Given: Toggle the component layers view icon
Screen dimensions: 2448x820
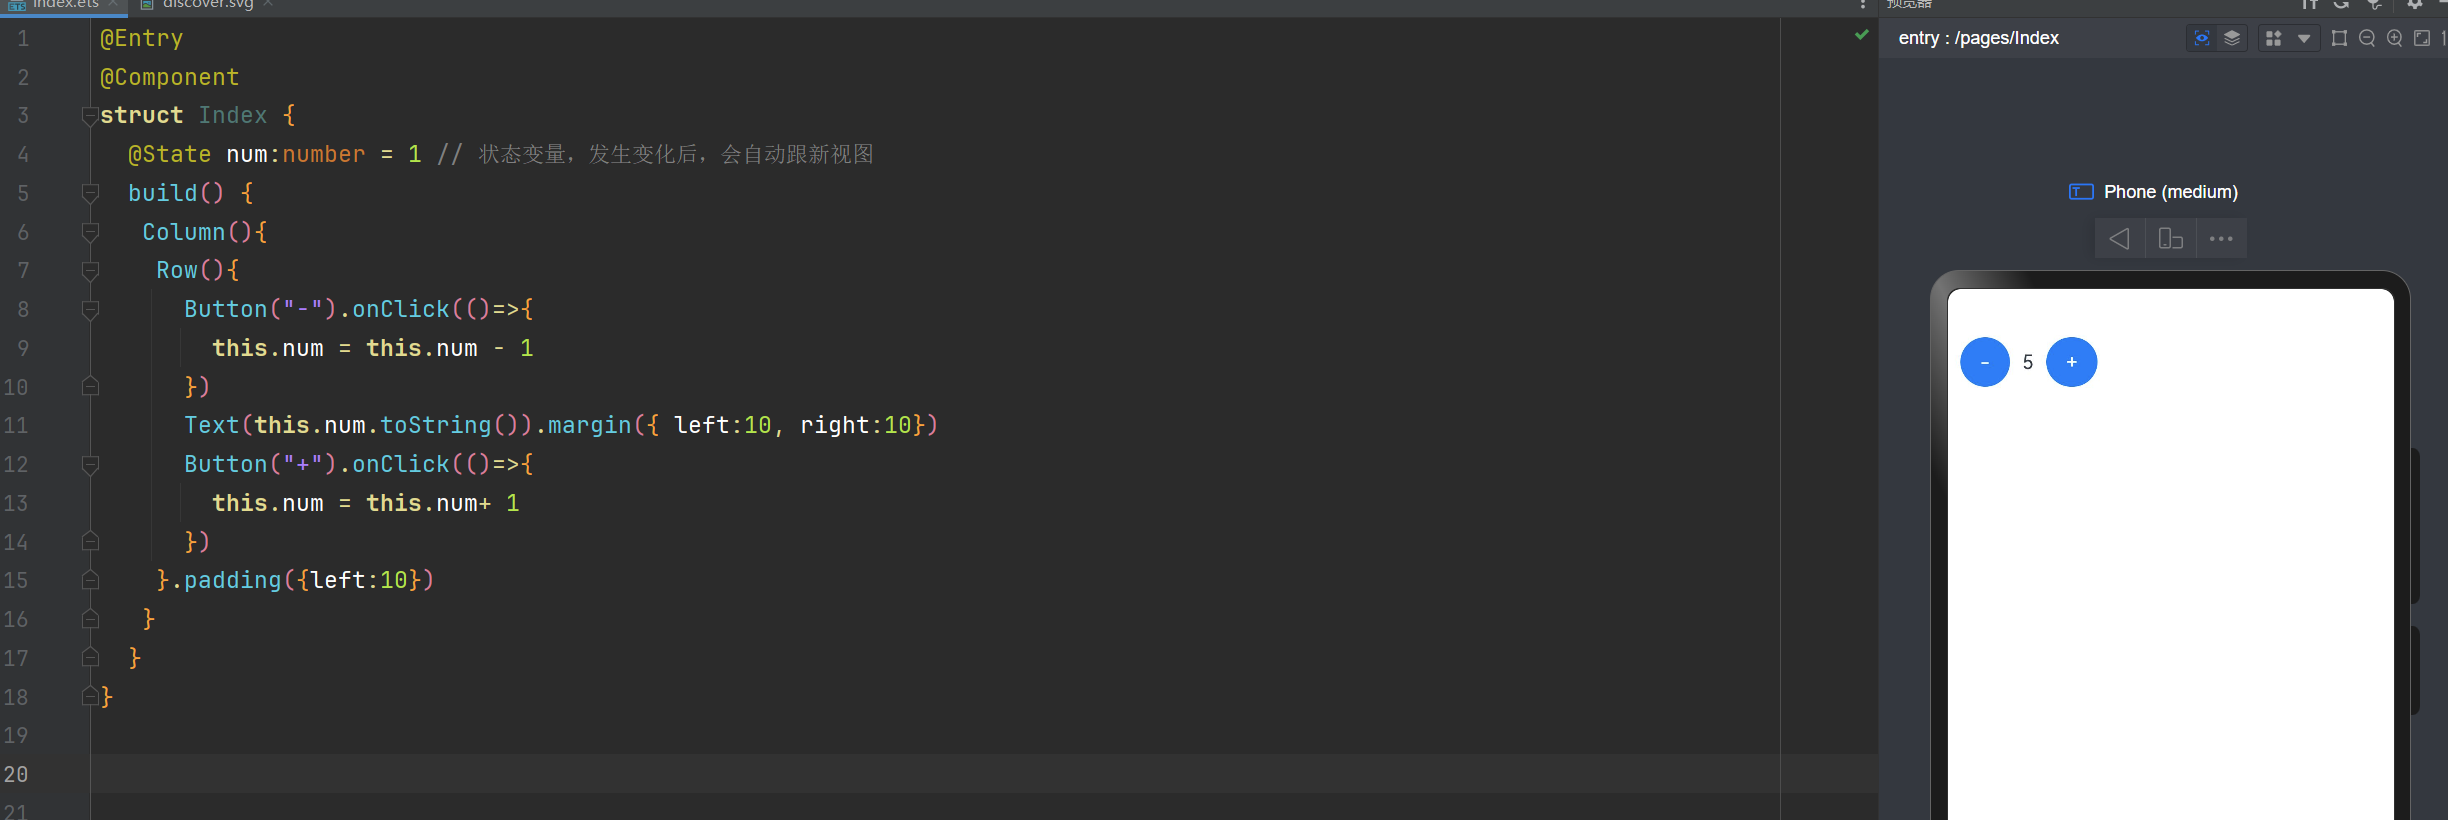Looking at the screenshot, I should click(x=2232, y=38).
